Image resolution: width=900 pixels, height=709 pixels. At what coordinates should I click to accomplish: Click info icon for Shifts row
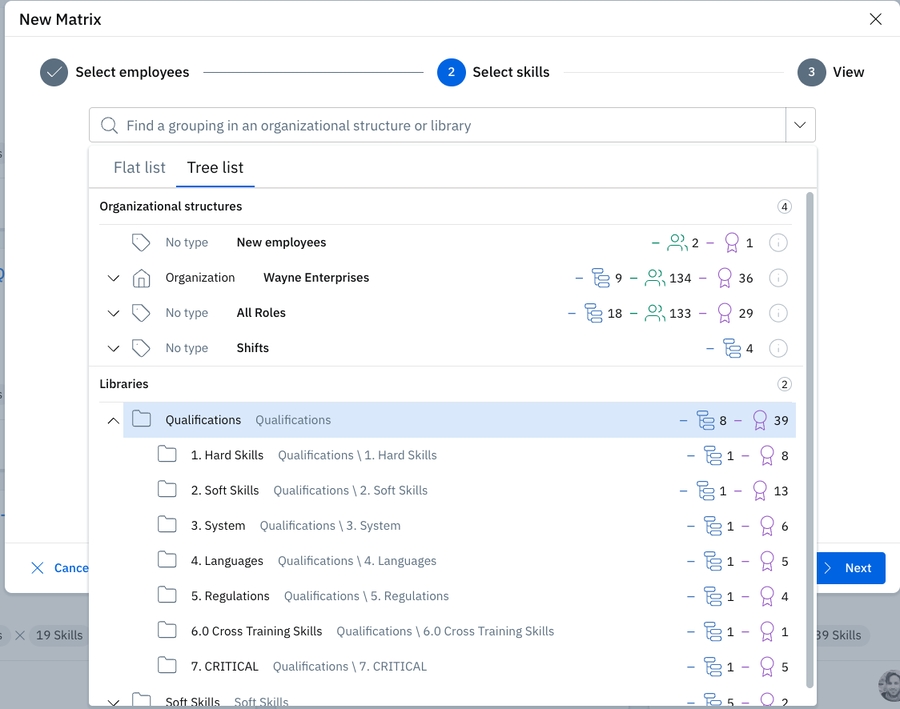[778, 349]
